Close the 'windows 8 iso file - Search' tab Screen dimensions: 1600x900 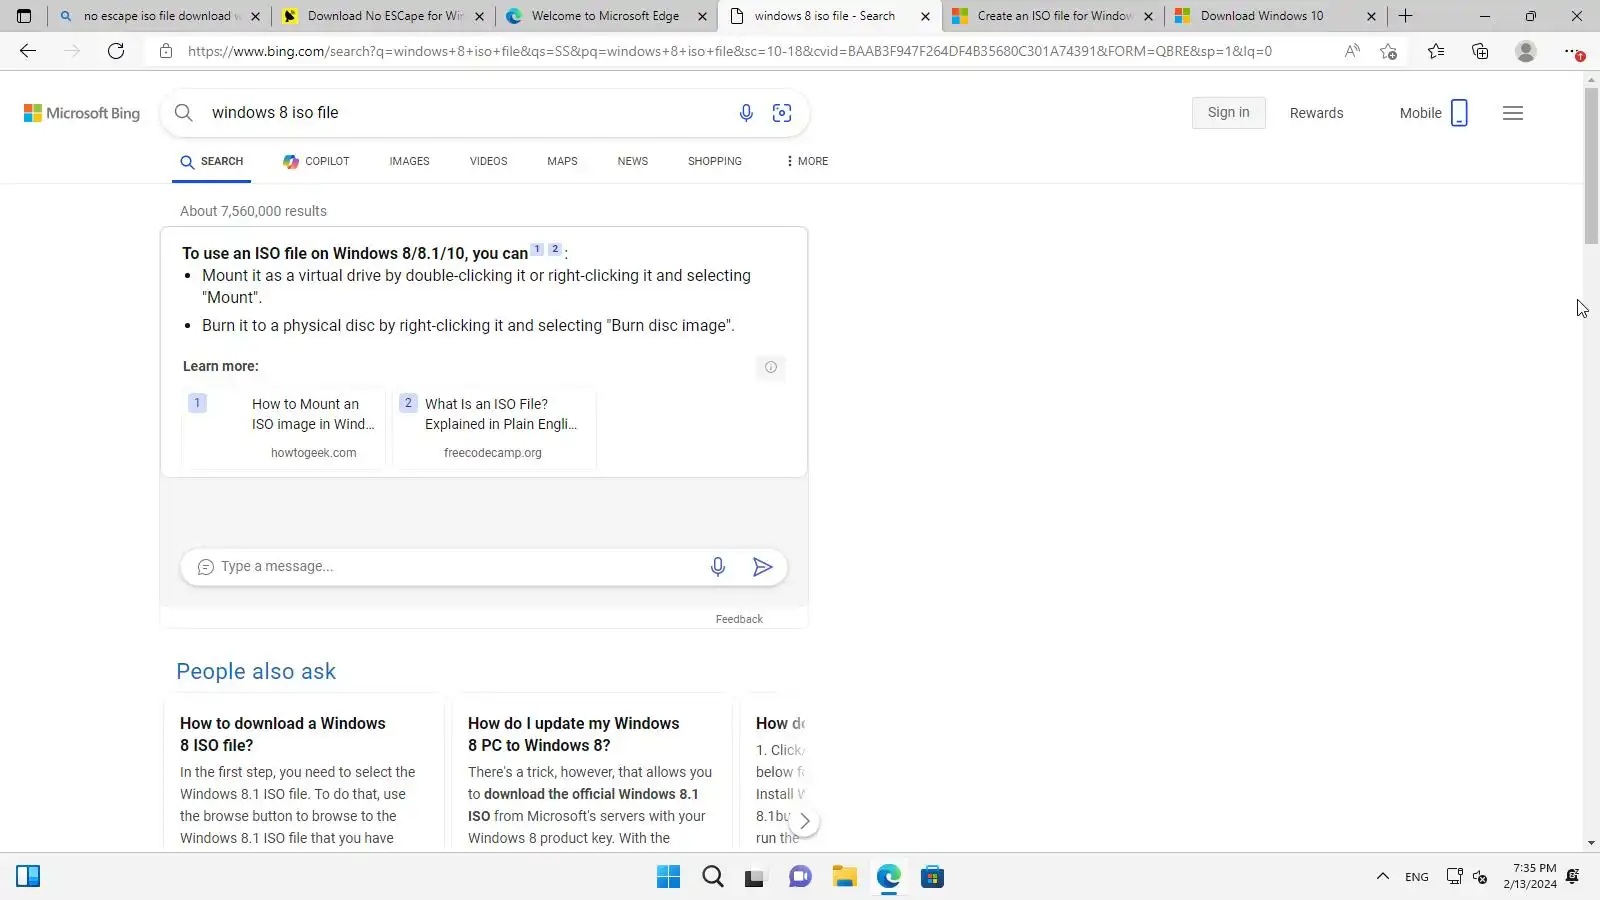tap(925, 16)
